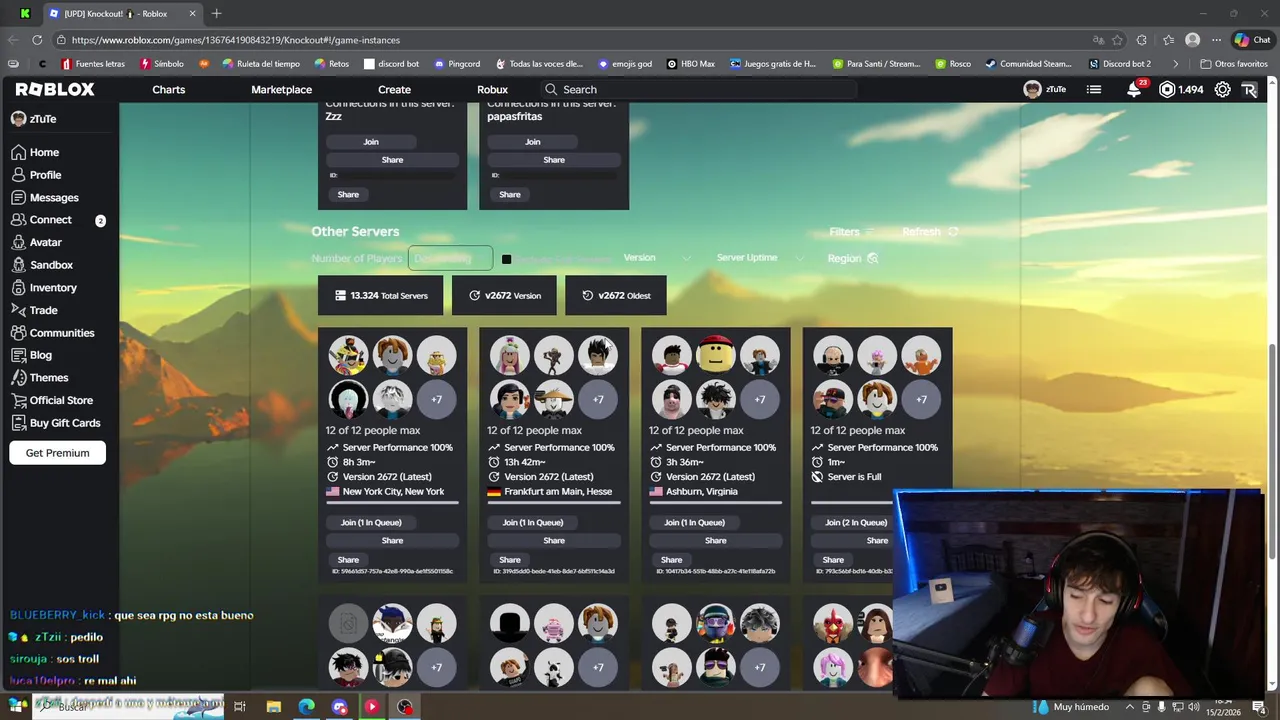The image size is (1280, 720).
Task: Open Messages in left sidebar
Action: pos(45,197)
